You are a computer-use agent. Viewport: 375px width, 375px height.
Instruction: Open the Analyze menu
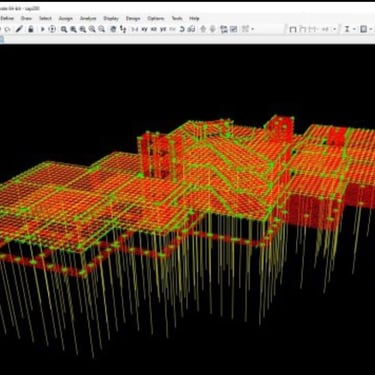tap(88, 18)
